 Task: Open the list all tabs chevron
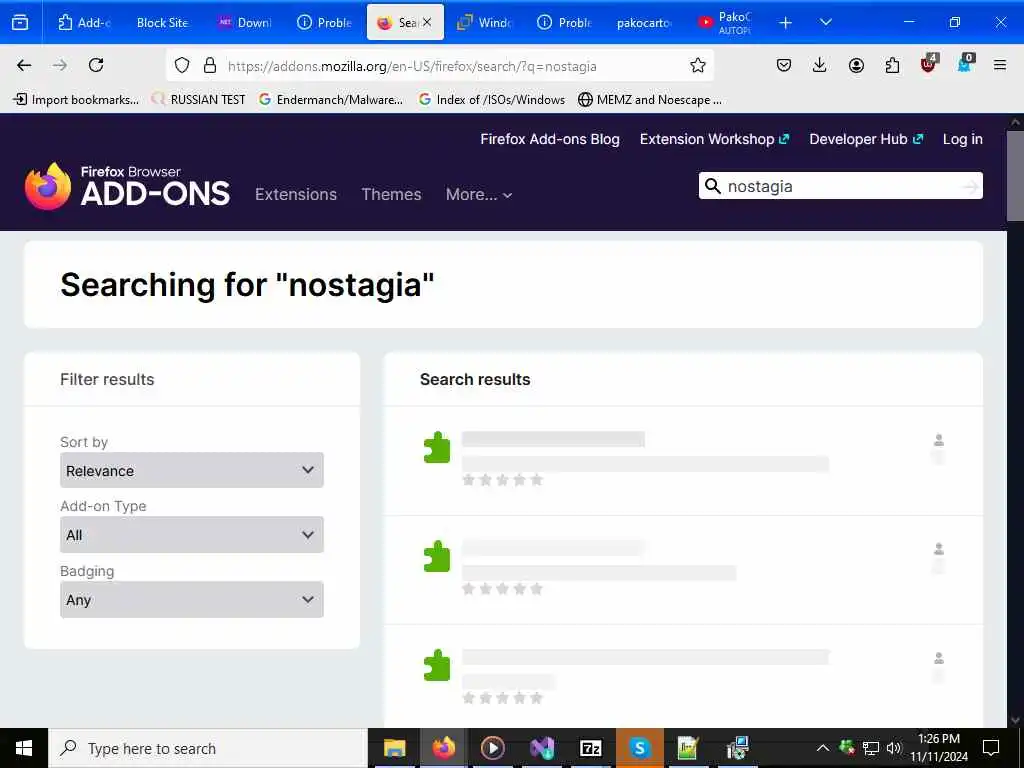[825, 22]
